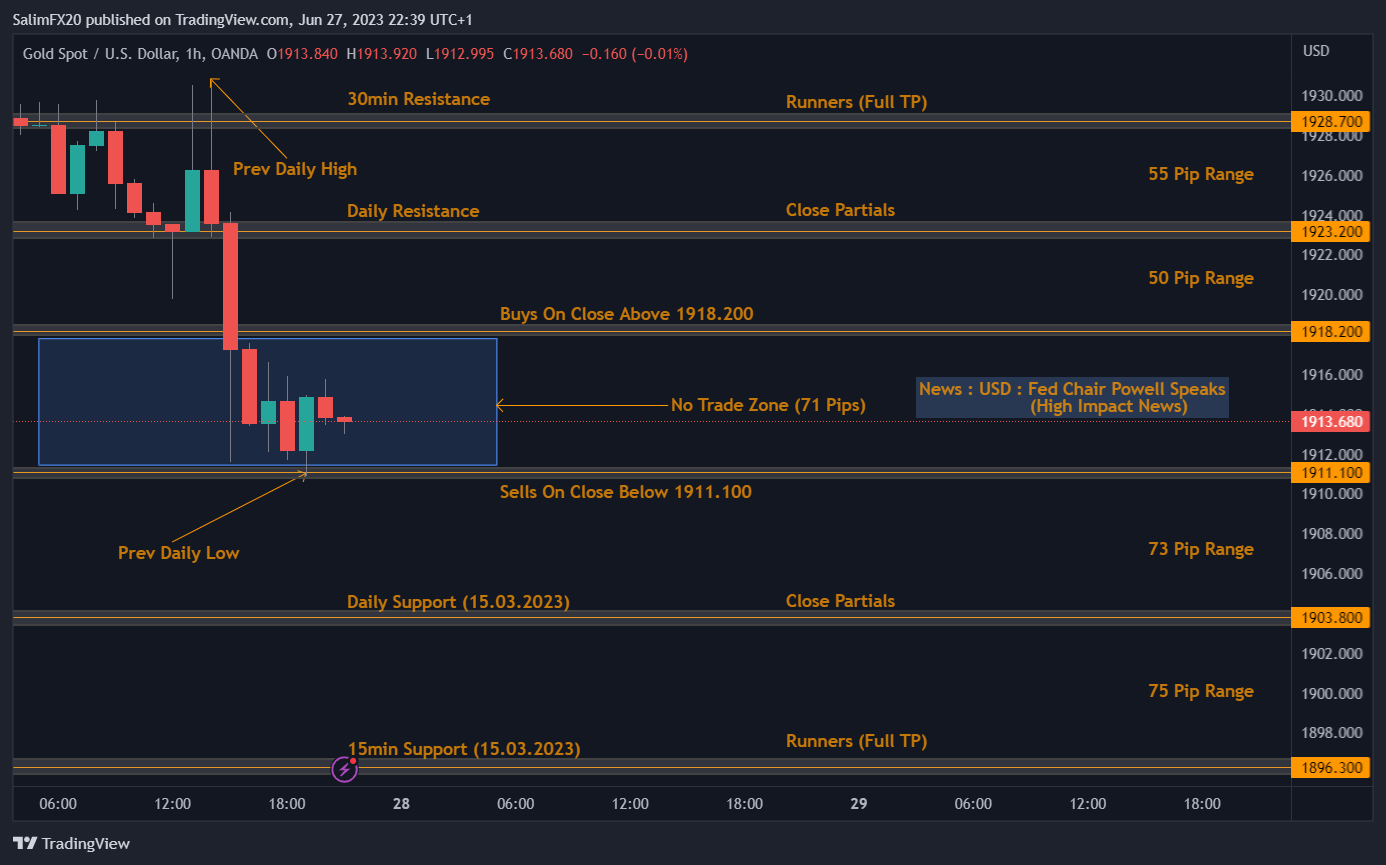This screenshot has height=865, width=1386.
Task: Click the Buys On Close Above 1918.200 text
Action: coord(626,313)
